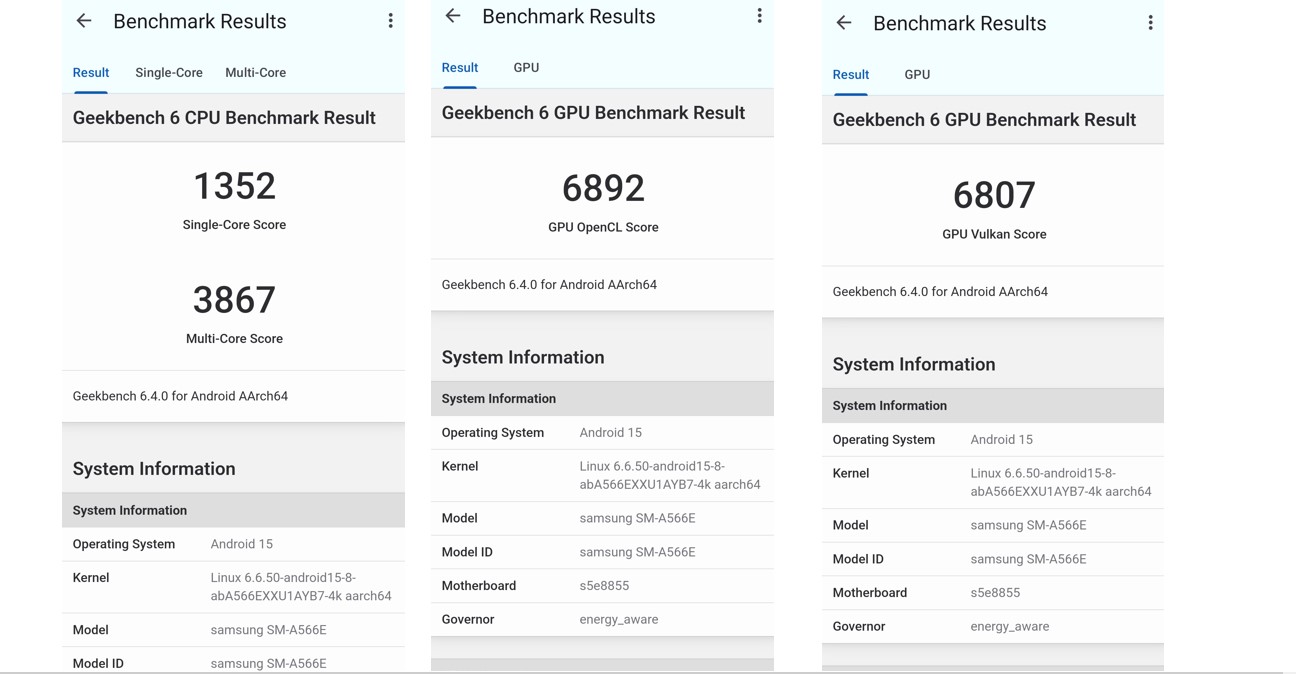The image size is (1296, 674).
Task: Tap Android 15 value on CPU screen
Action: pyautogui.click(x=241, y=544)
